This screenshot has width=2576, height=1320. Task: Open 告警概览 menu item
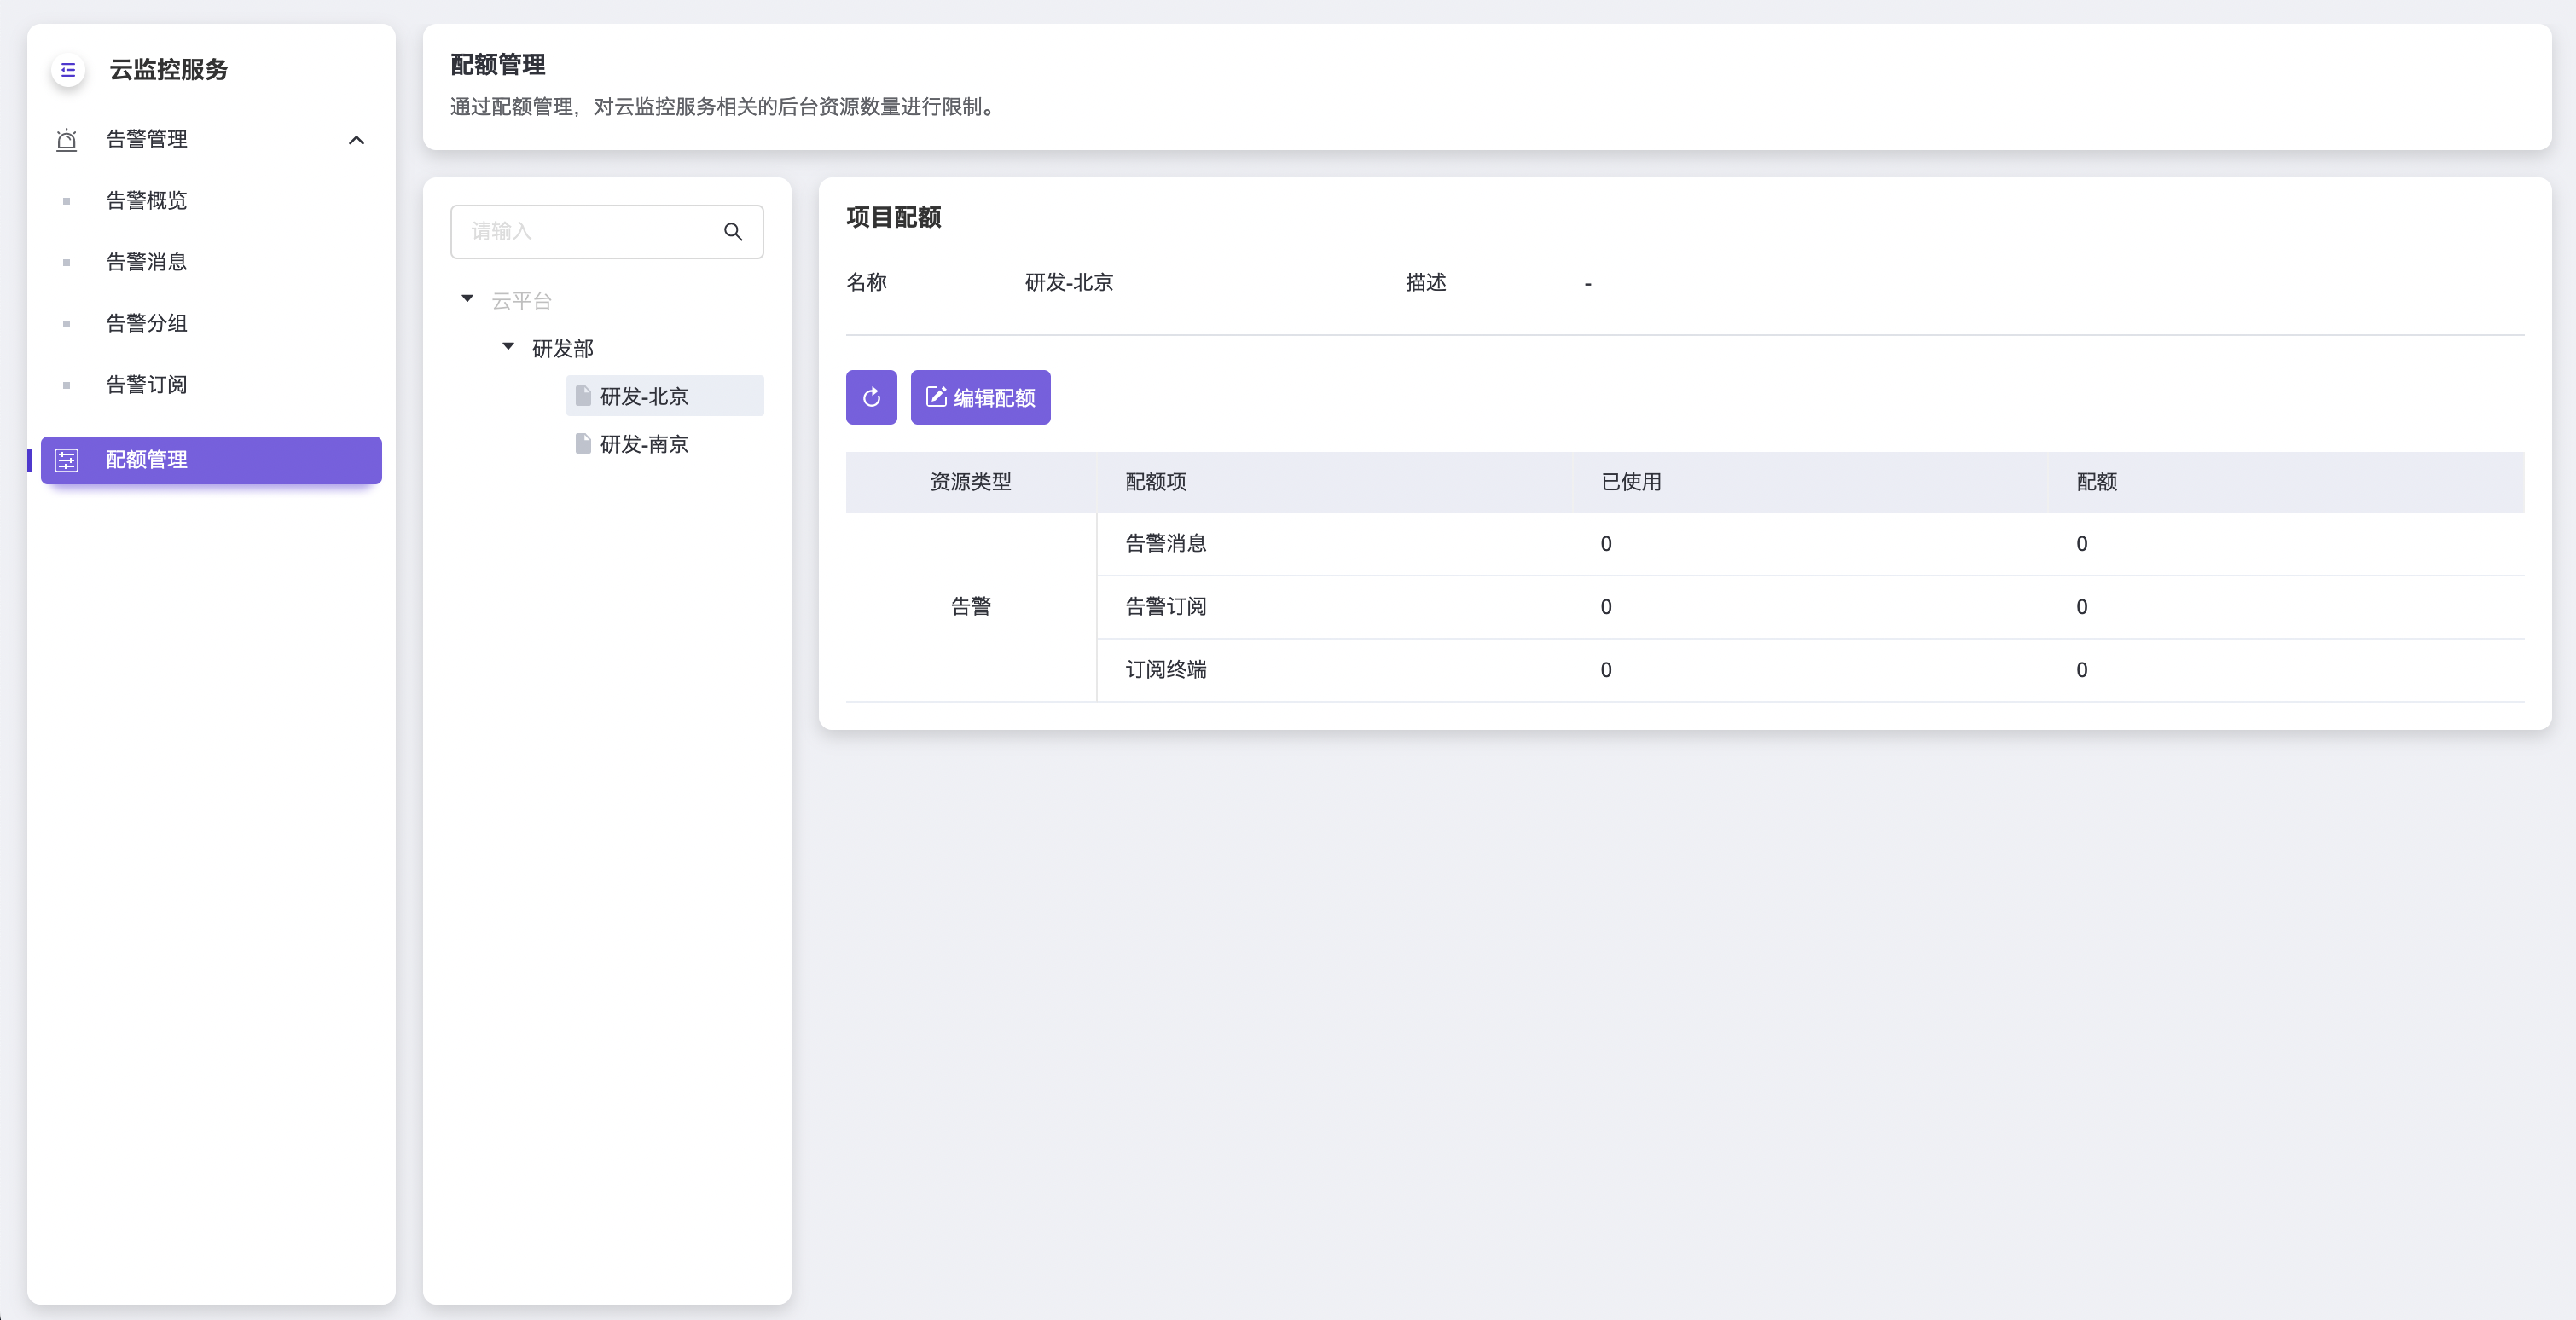(x=147, y=201)
